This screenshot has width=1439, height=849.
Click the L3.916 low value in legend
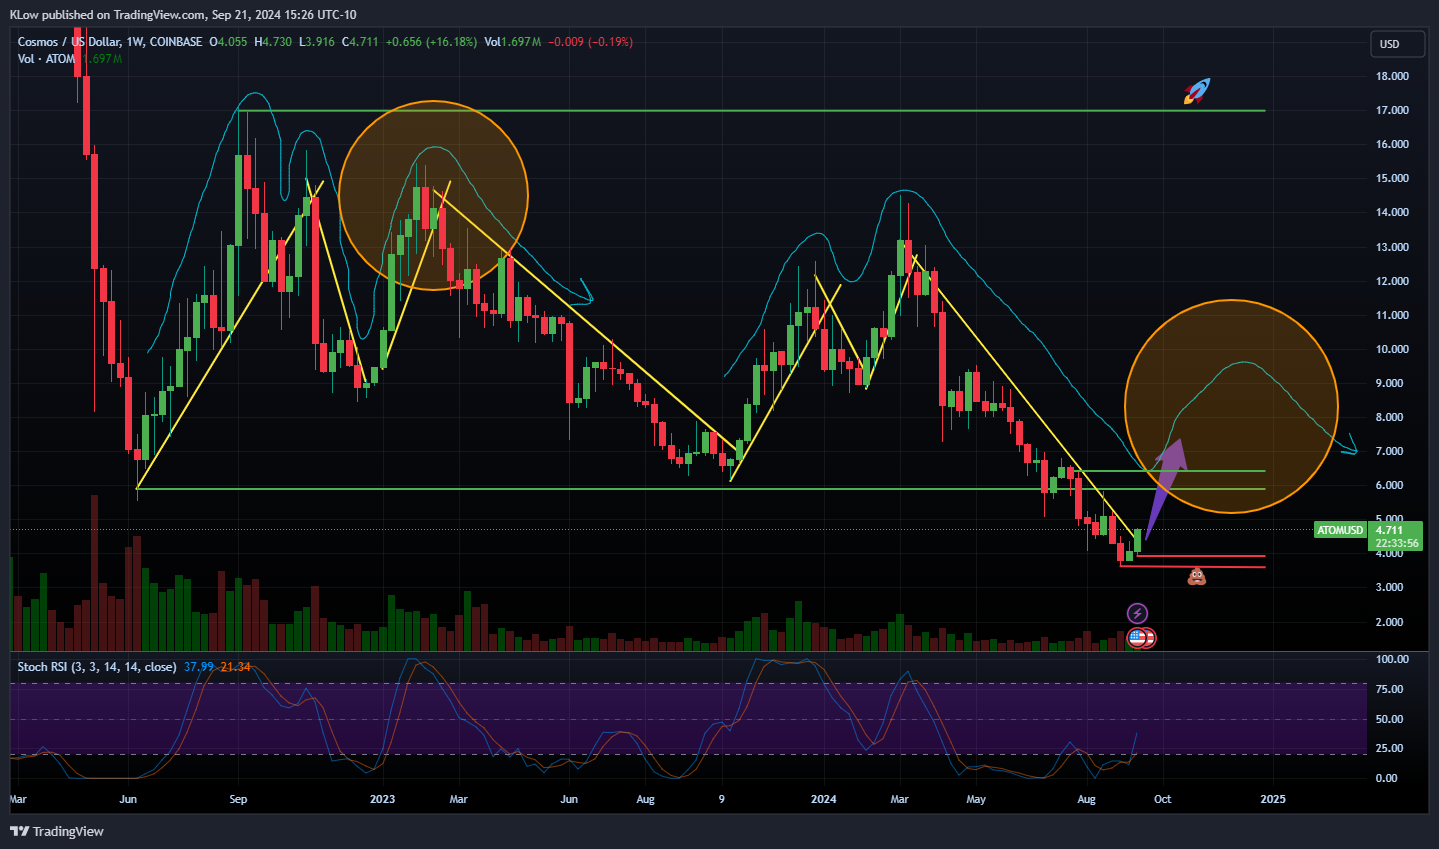coord(317,42)
